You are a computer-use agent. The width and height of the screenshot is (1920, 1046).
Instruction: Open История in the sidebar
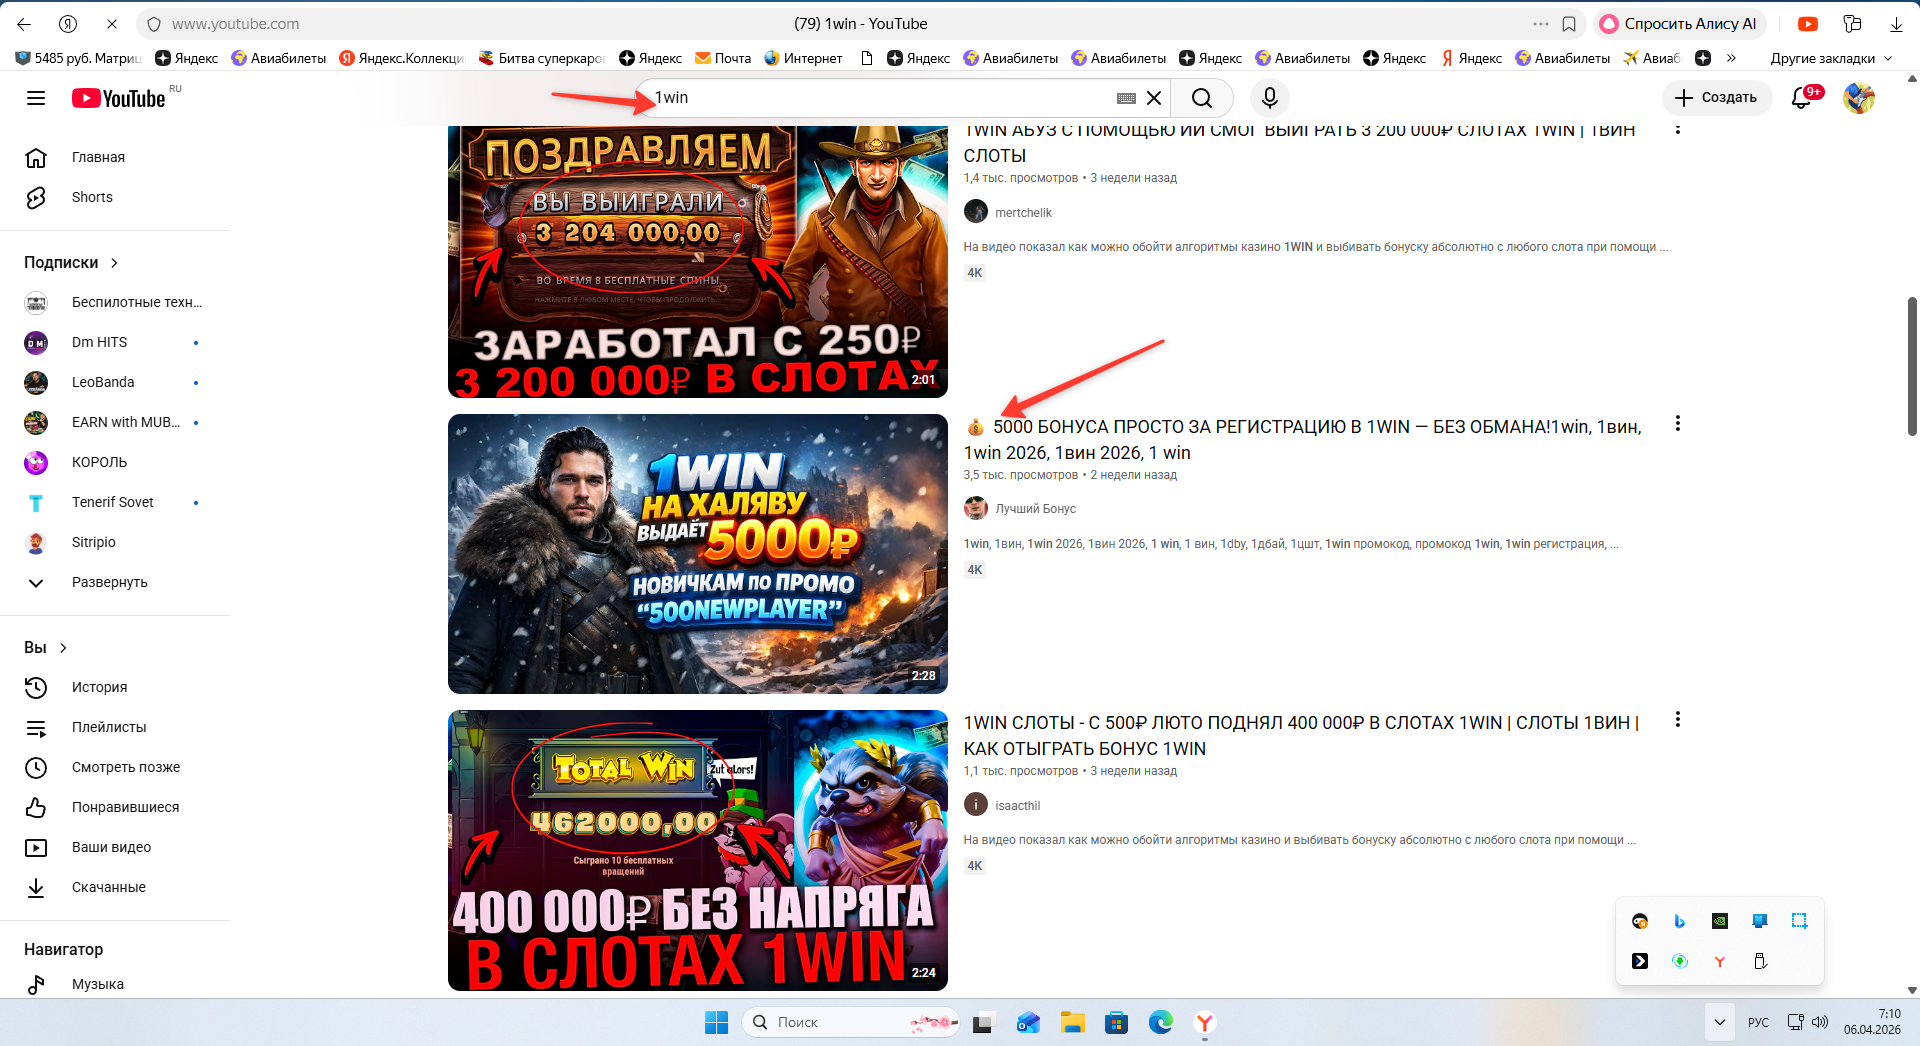tap(99, 687)
